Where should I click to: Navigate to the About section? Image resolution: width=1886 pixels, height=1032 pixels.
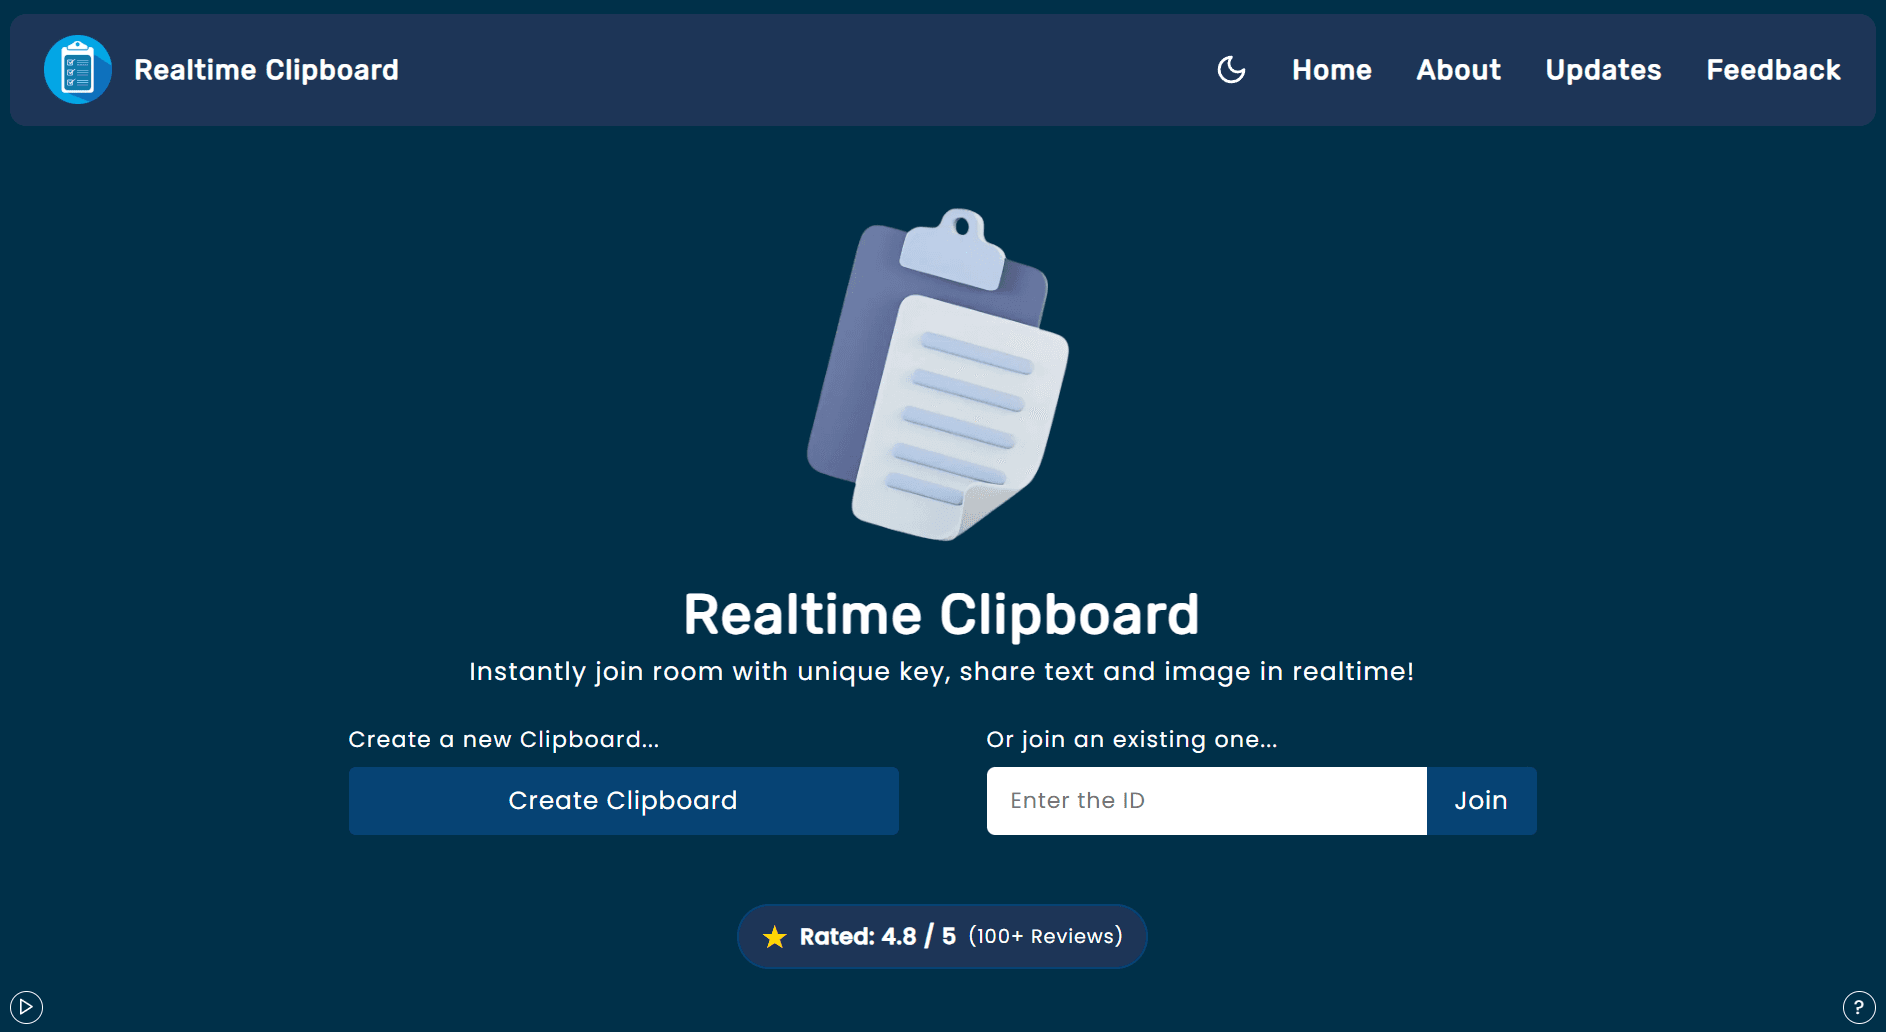(1458, 70)
